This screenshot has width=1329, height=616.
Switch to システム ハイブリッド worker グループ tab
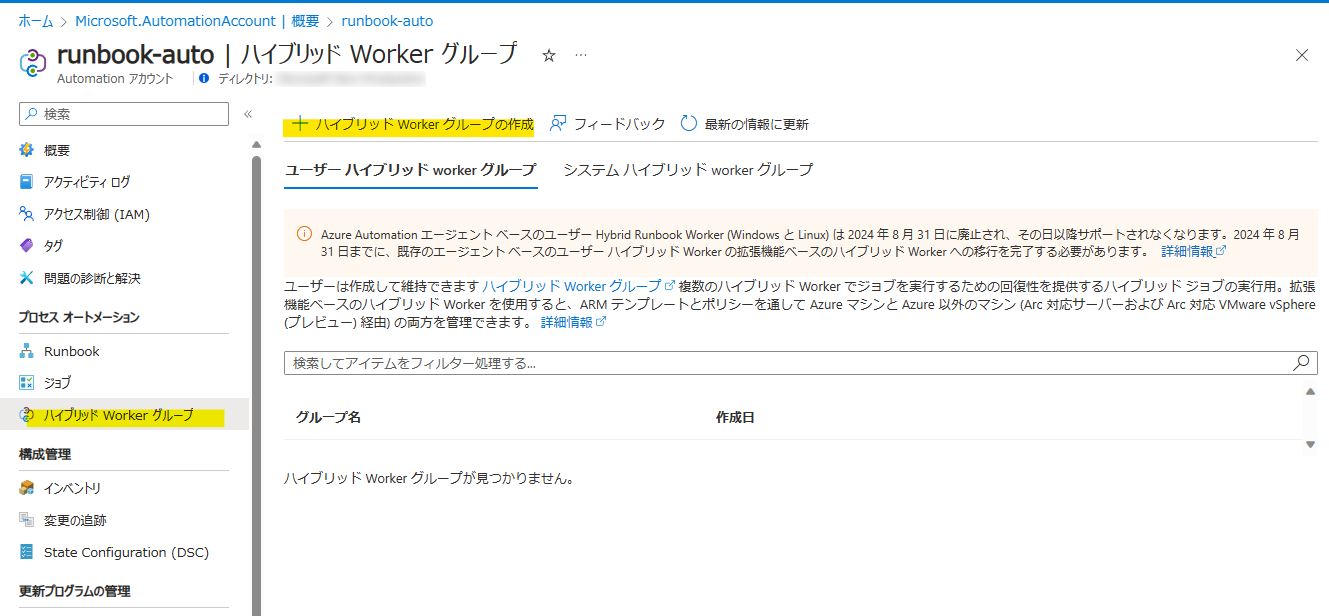click(688, 170)
